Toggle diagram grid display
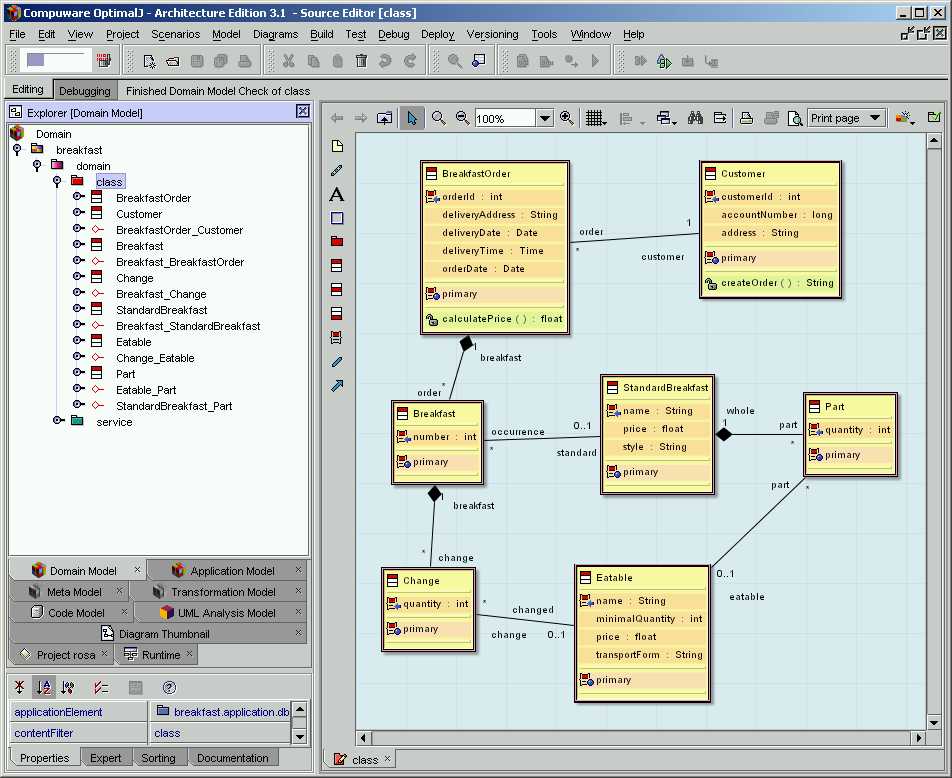The height and width of the screenshot is (778, 952). pyautogui.click(x=595, y=118)
